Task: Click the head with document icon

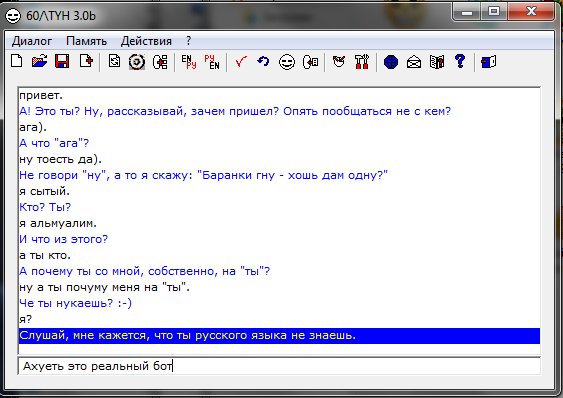Action: (310, 62)
